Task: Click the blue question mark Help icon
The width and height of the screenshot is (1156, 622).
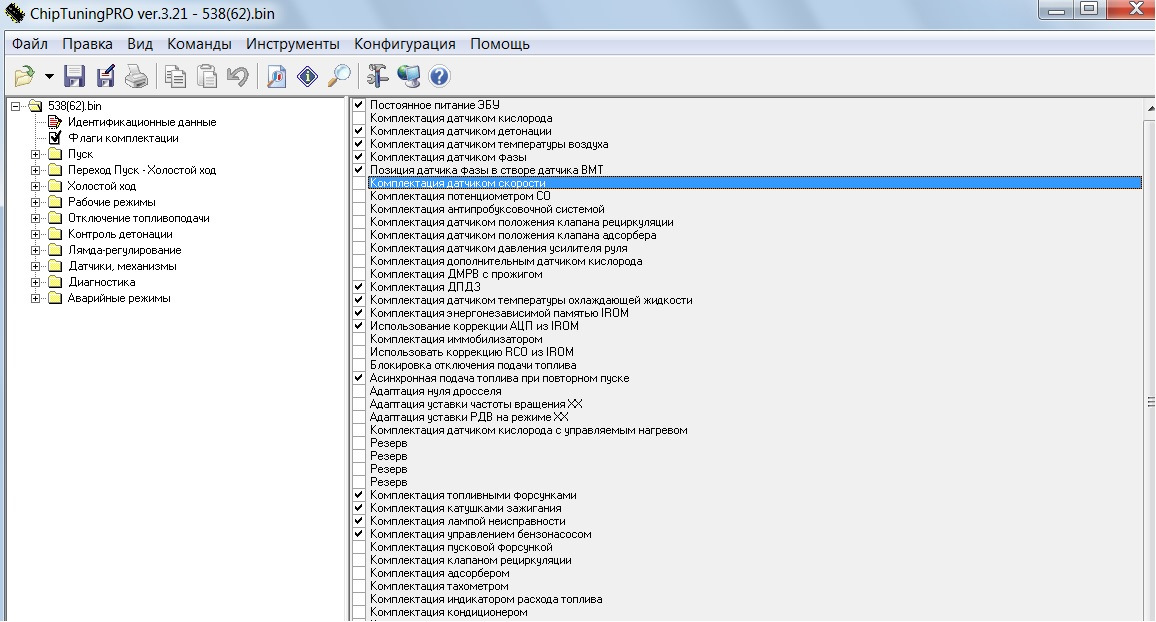Action: click(439, 76)
